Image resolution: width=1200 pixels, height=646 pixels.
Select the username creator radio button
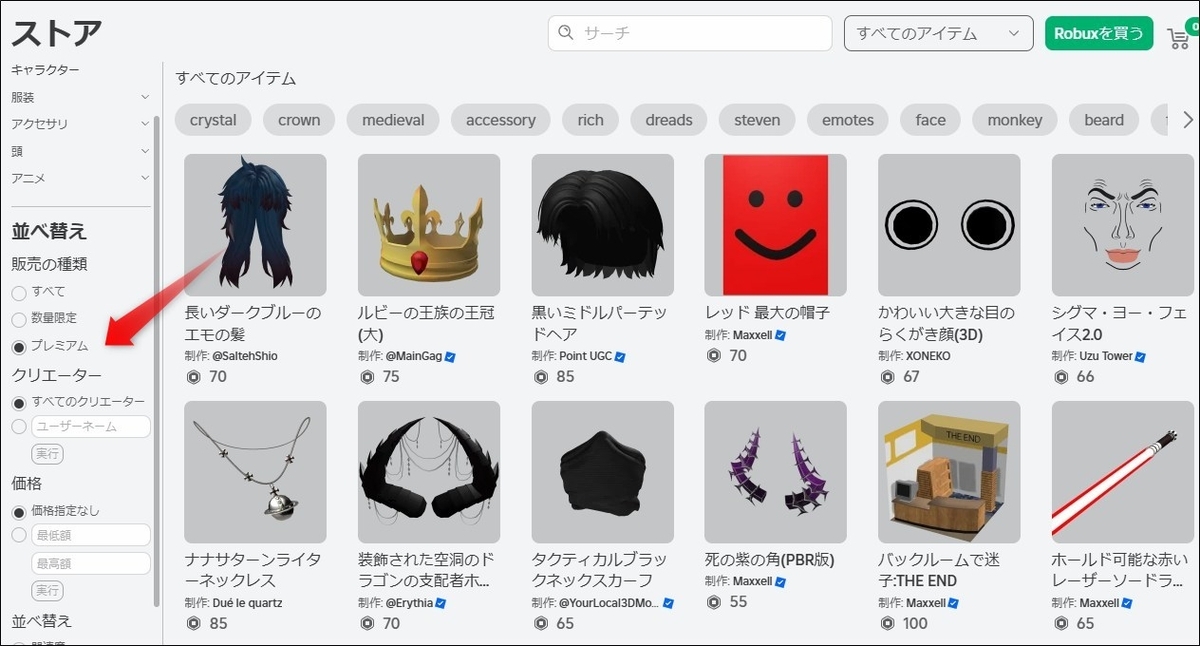point(19,427)
